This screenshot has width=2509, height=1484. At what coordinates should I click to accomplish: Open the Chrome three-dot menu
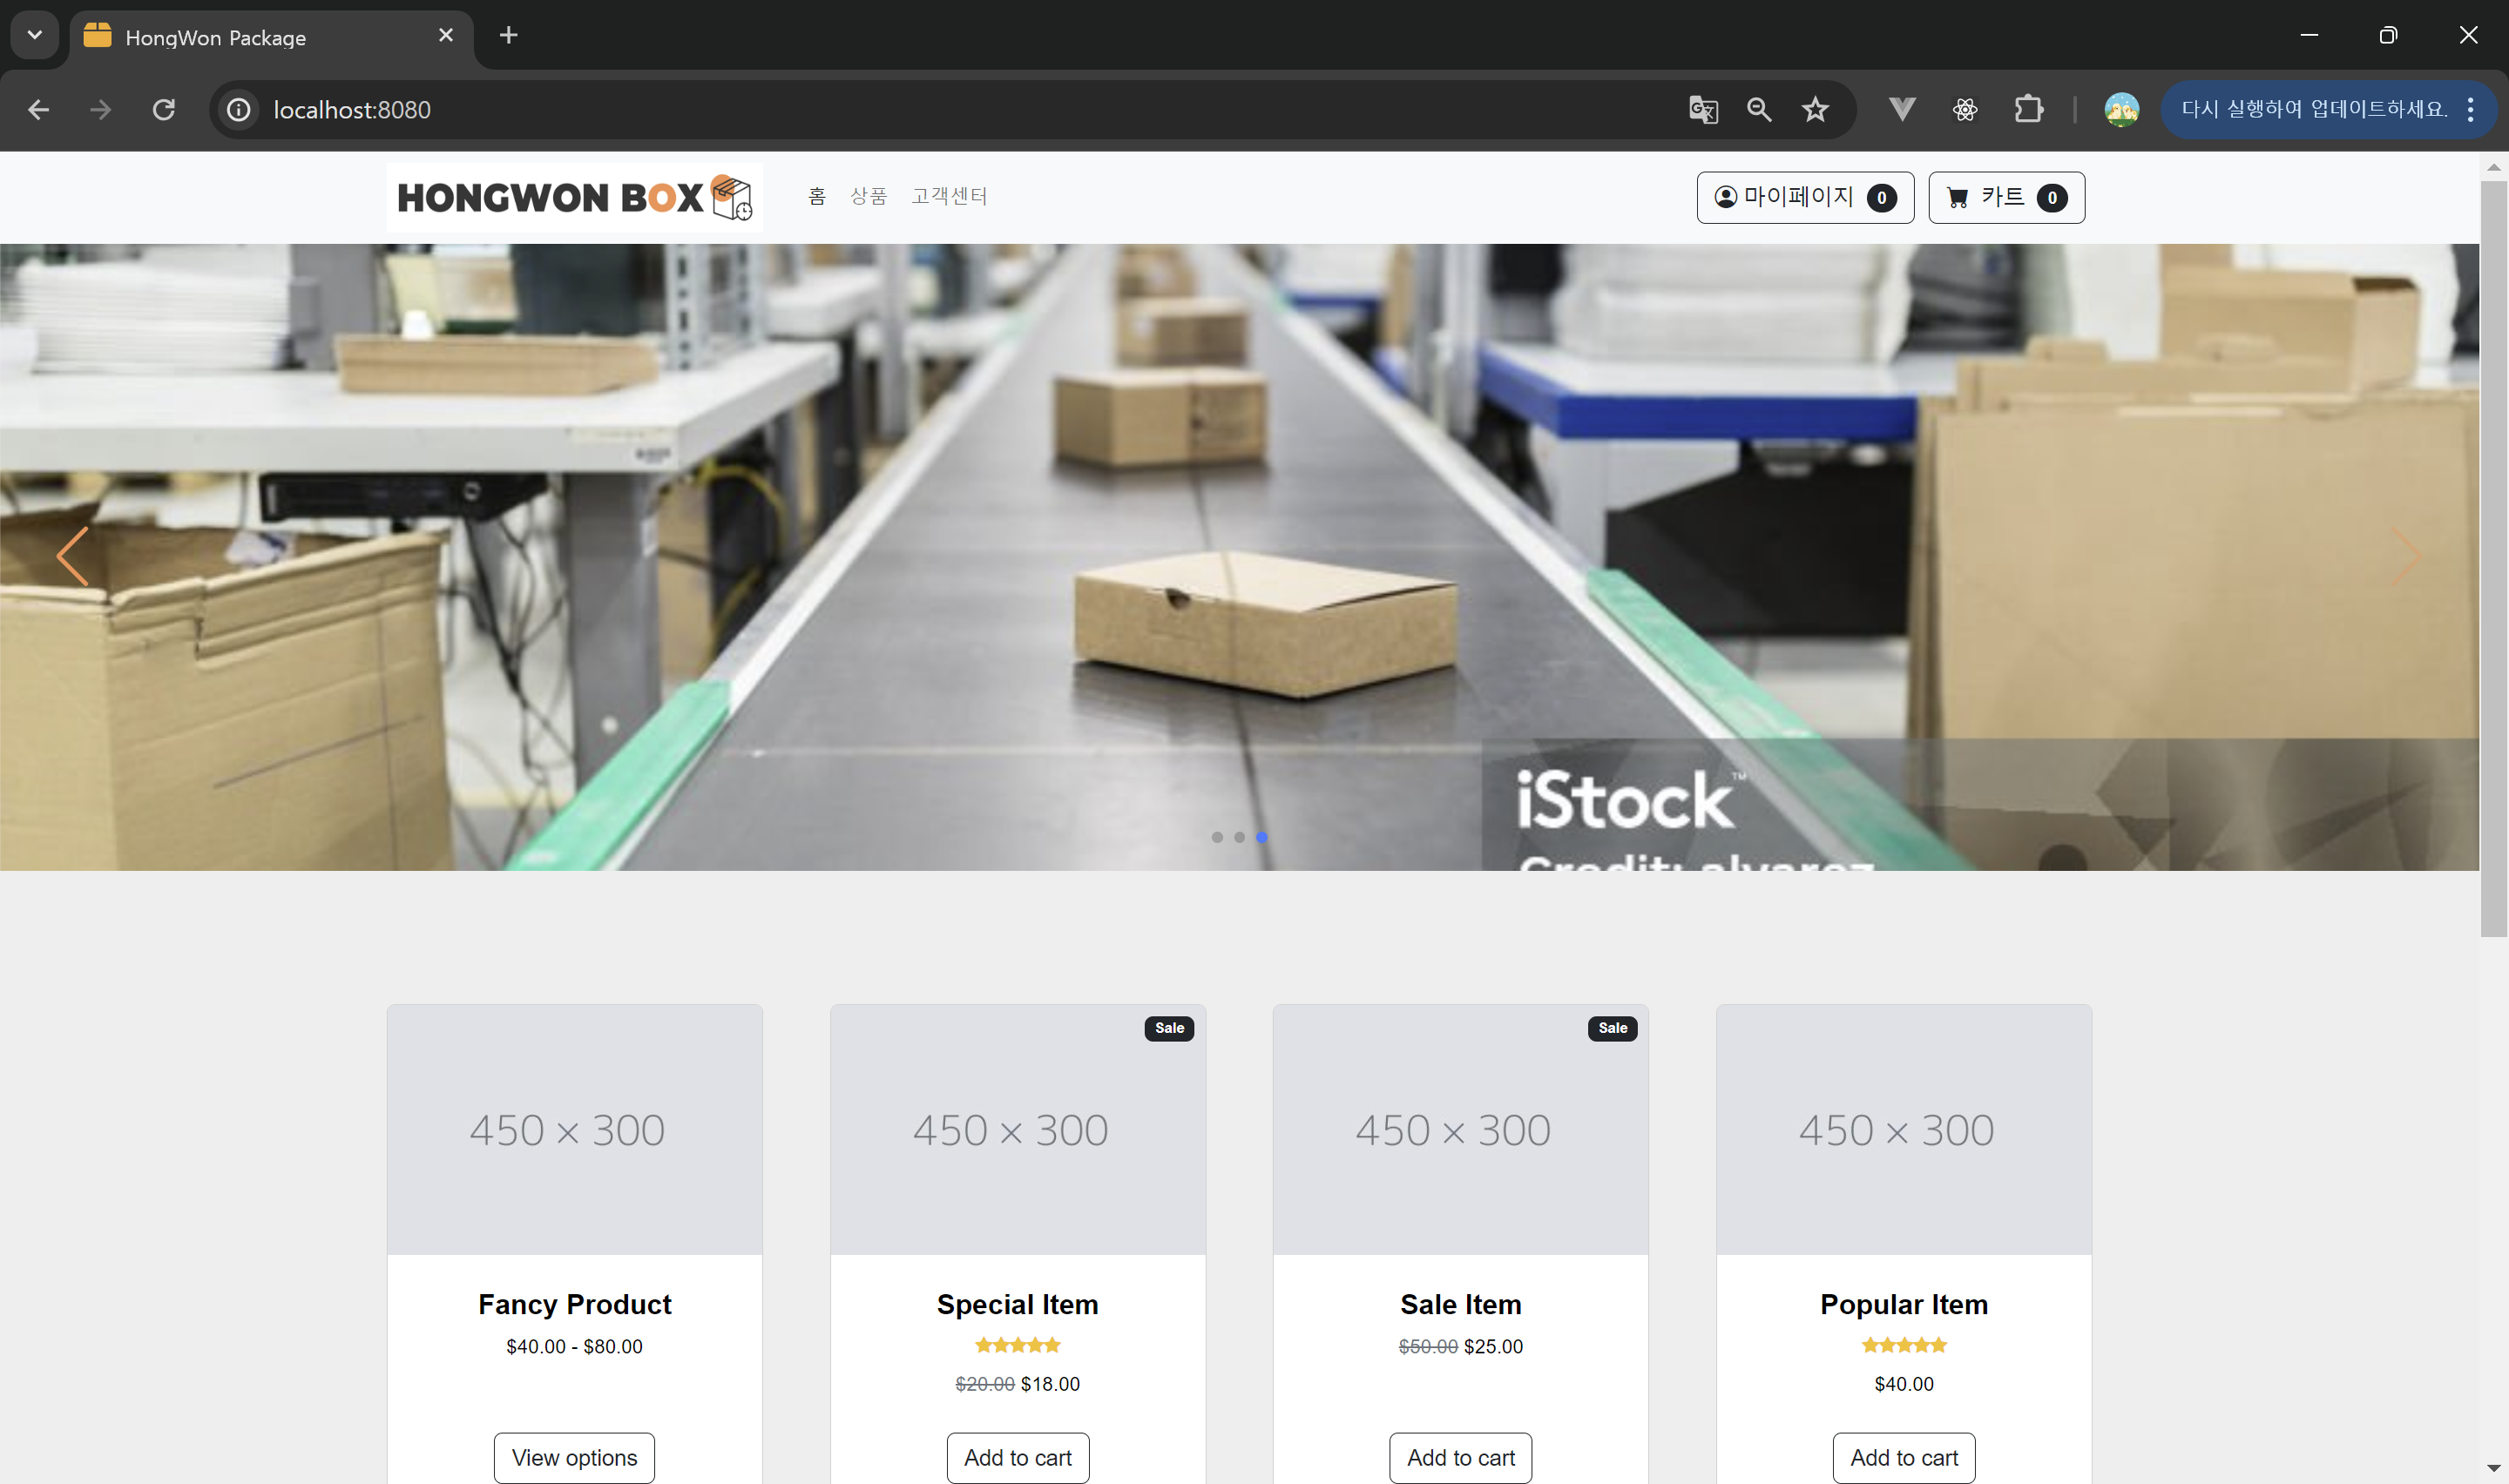pos(2470,109)
